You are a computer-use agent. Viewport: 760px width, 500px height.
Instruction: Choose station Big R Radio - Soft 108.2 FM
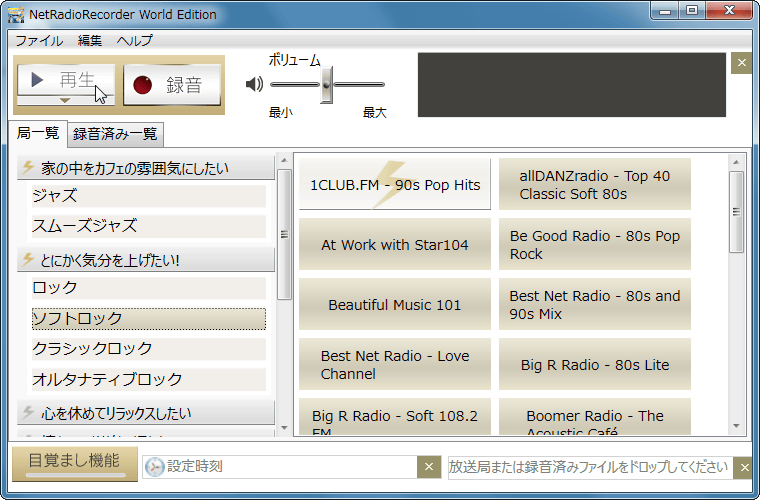pos(395,417)
